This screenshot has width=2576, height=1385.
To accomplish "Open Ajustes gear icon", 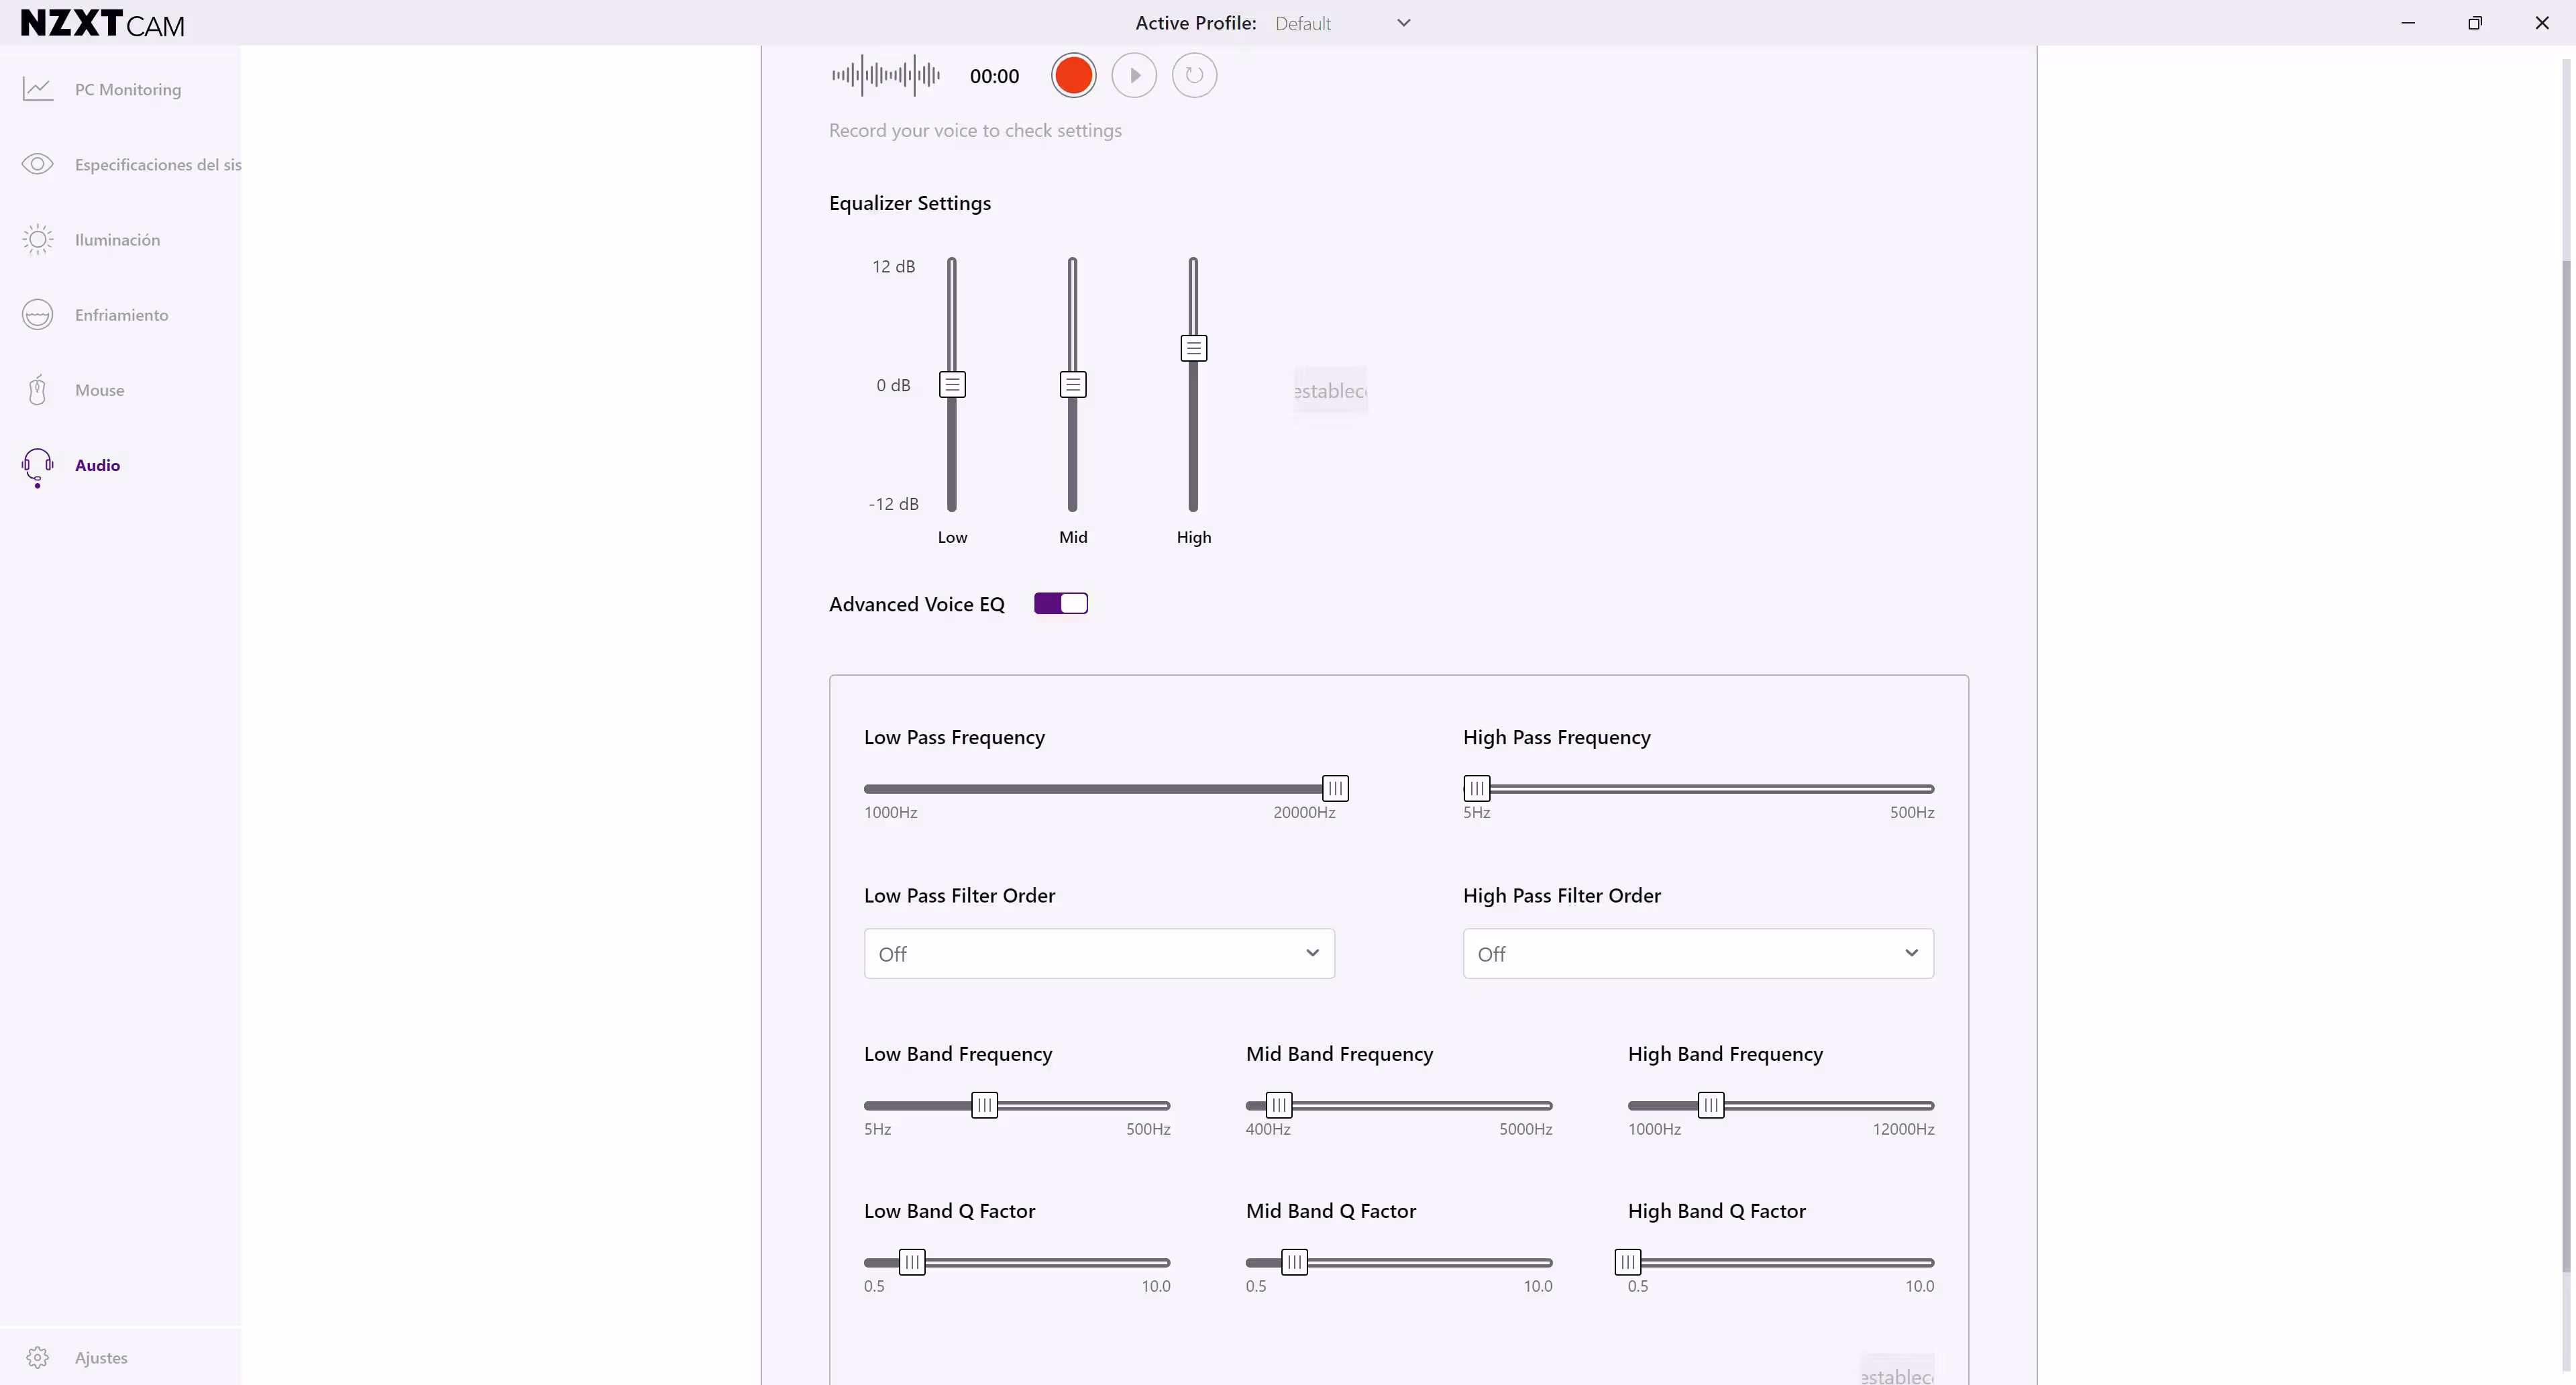I will pyautogui.click(x=38, y=1357).
